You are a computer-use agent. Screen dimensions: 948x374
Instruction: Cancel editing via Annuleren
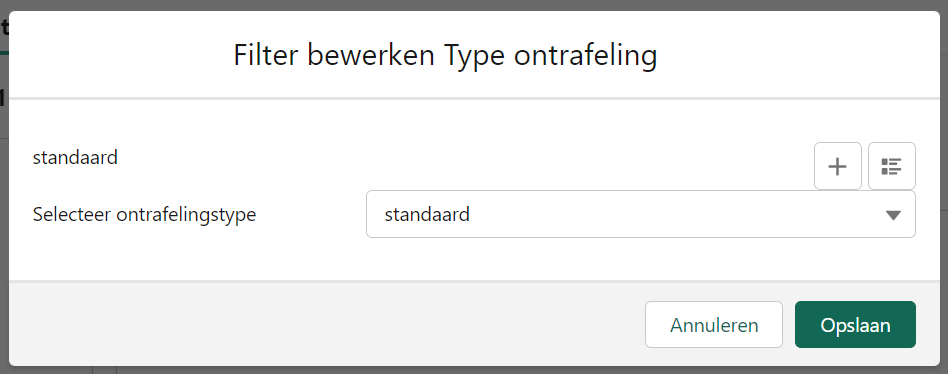(x=713, y=325)
